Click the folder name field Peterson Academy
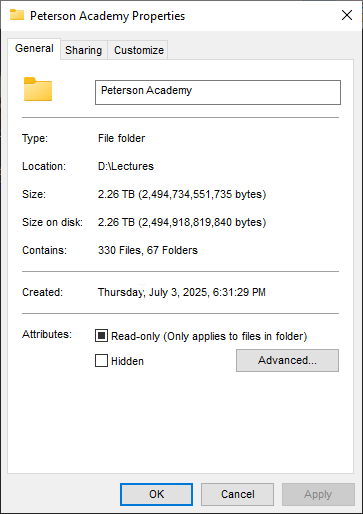Image resolution: width=363 pixels, height=514 pixels. (218, 92)
